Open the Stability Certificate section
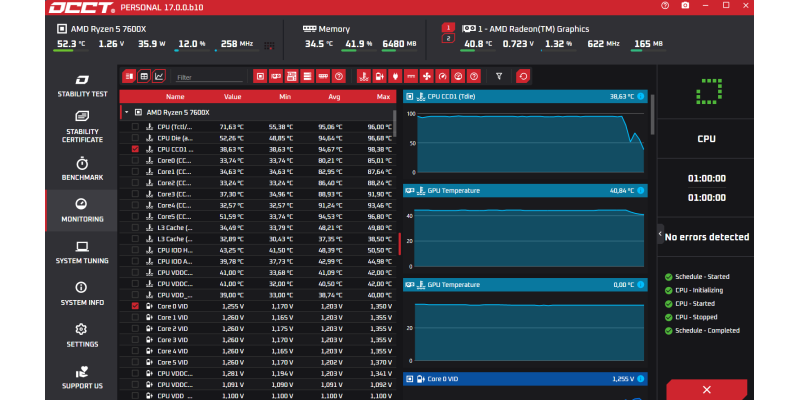 82,128
